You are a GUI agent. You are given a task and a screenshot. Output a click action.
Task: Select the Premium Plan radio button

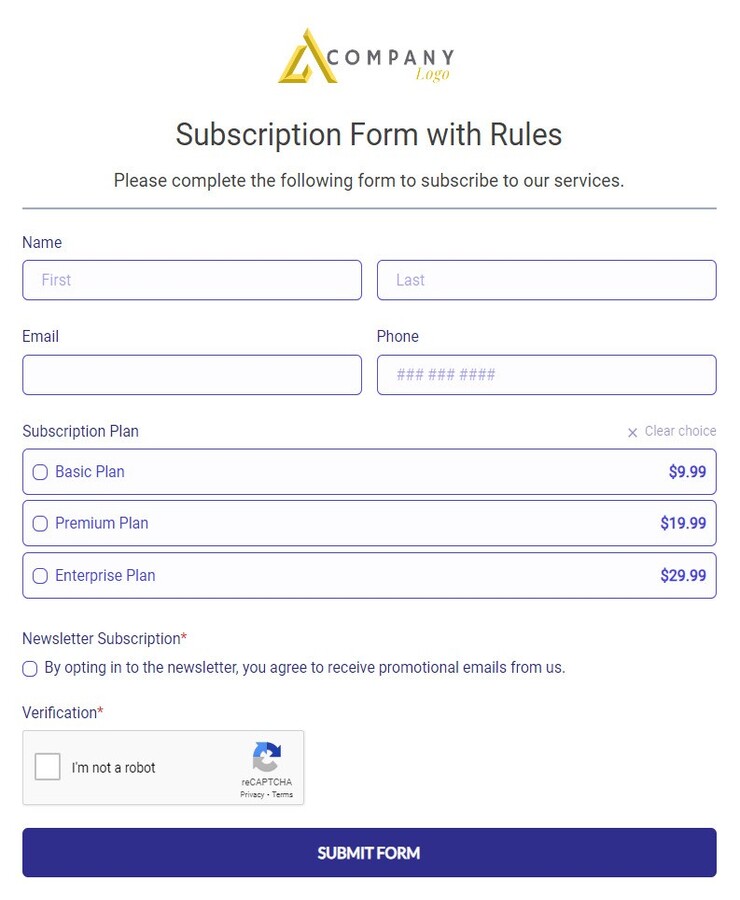pos(40,523)
